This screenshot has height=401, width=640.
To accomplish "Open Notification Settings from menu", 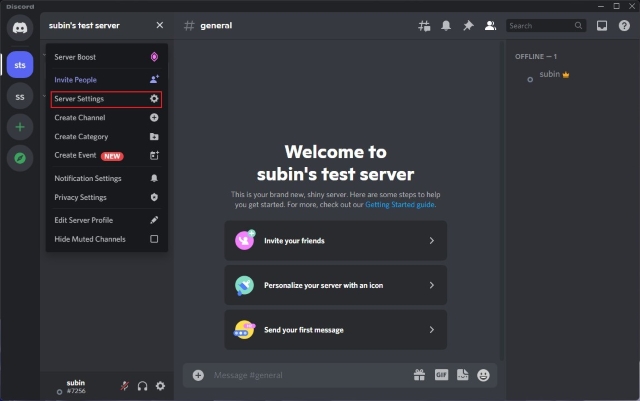I will pos(107,178).
